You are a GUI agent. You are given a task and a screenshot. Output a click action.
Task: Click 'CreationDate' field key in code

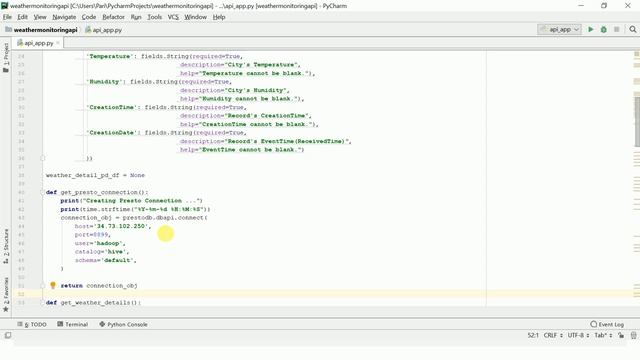(111, 133)
